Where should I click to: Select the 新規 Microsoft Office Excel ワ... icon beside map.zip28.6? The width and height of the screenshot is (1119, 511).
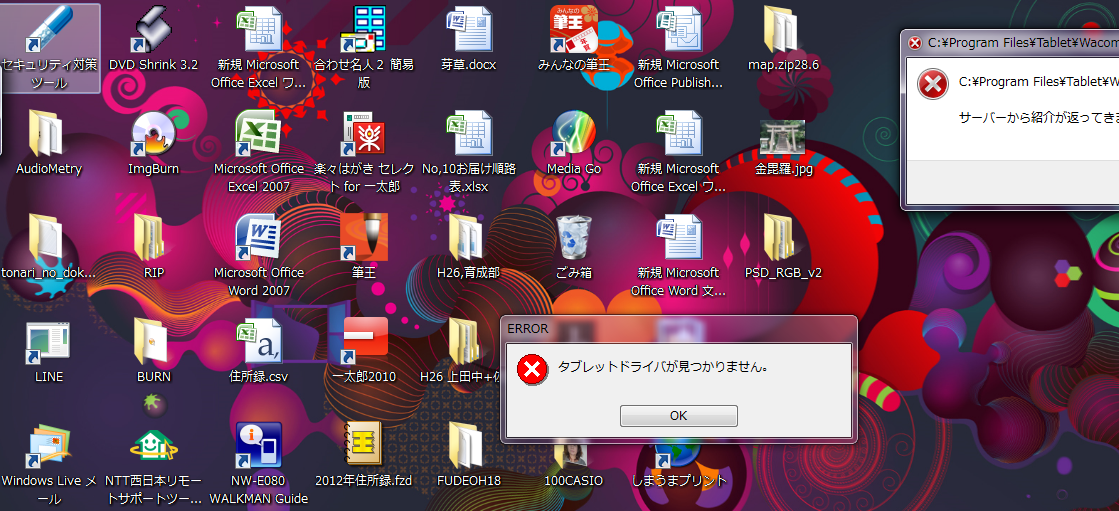point(678,151)
